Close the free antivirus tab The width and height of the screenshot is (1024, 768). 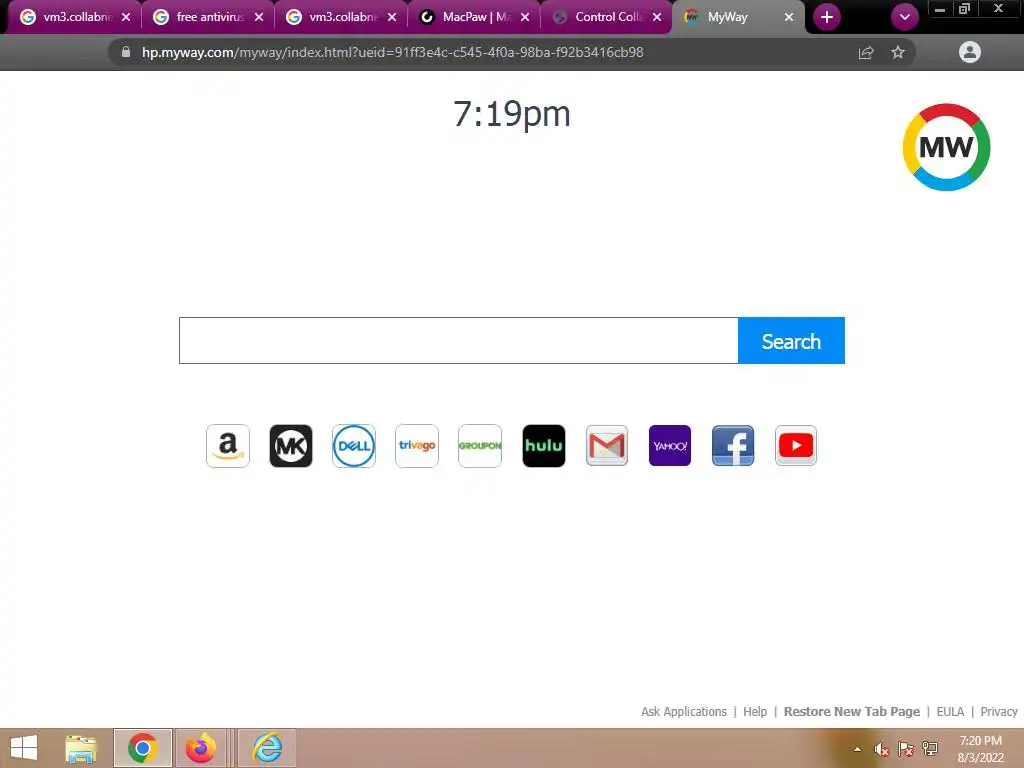tap(259, 17)
